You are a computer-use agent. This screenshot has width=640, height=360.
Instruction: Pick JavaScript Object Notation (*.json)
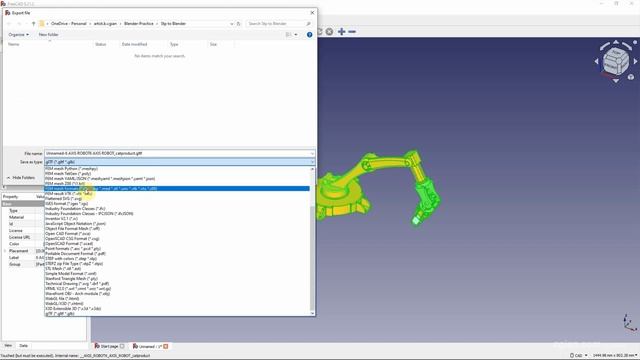pos(76,224)
